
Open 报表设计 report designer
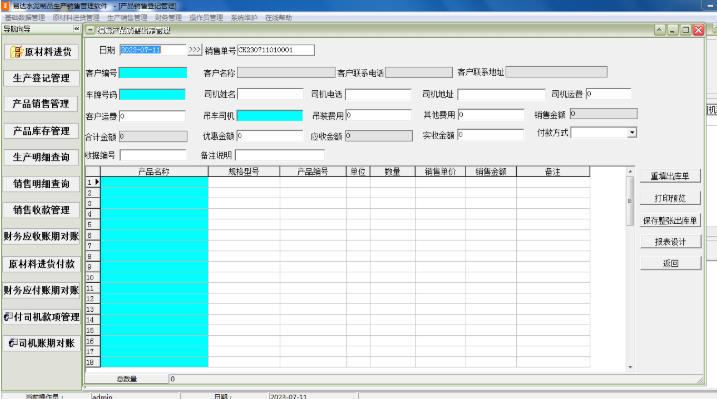[x=670, y=242]
